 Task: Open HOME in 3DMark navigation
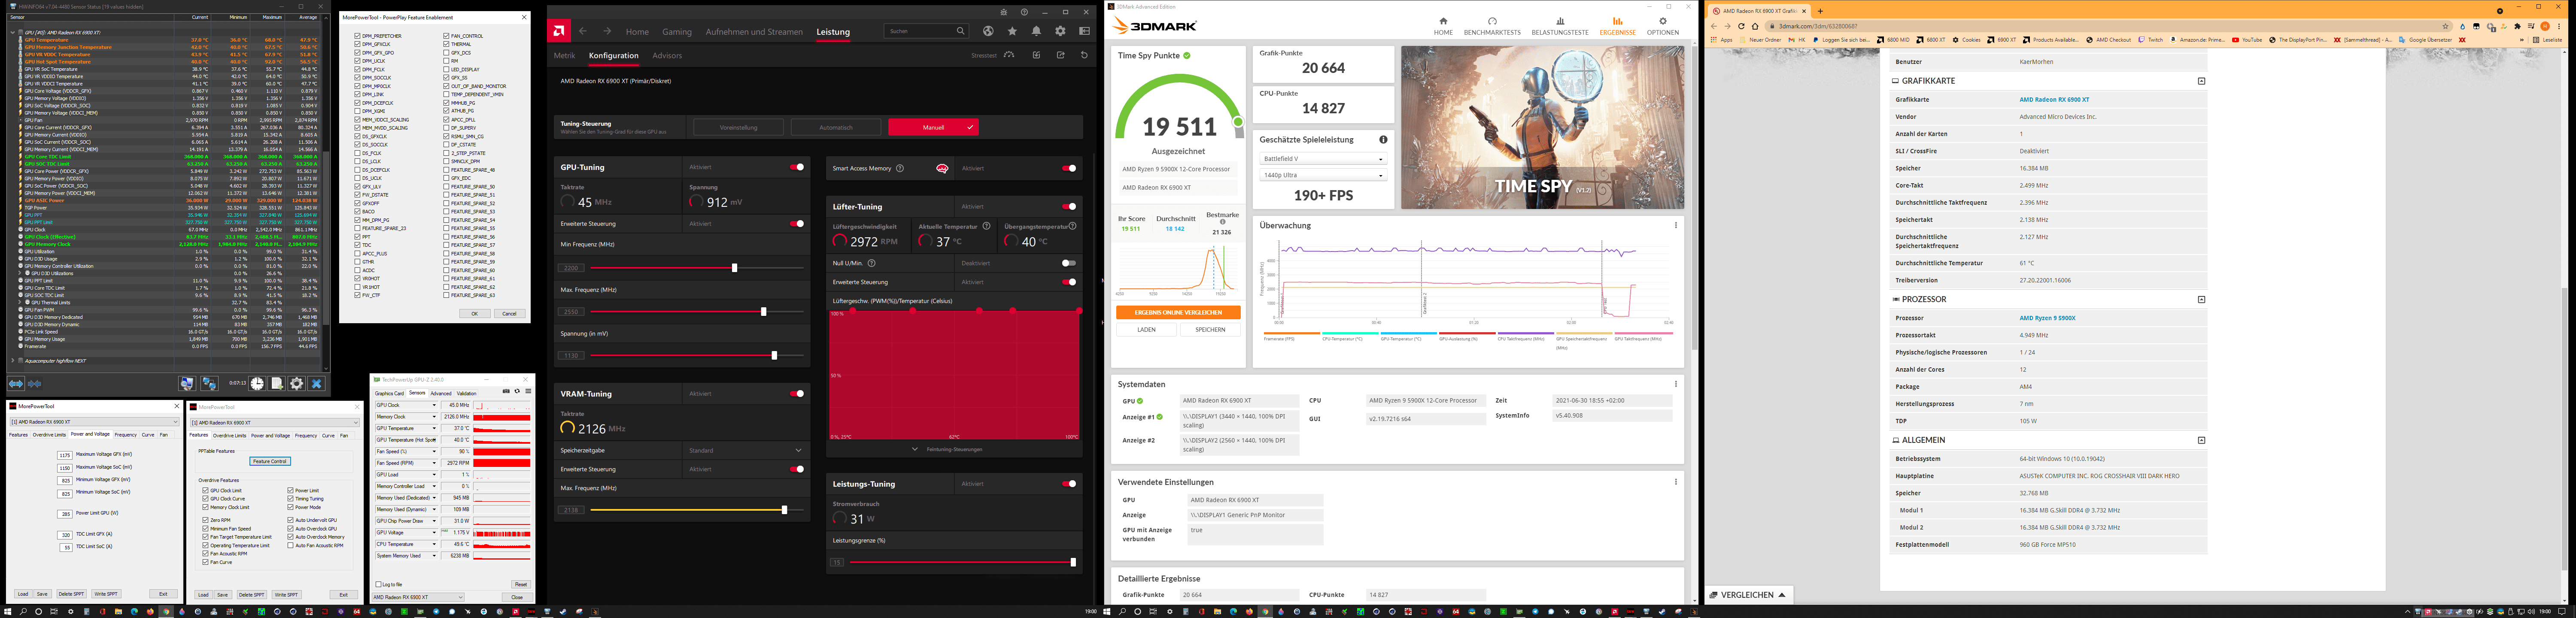[1443, 26]
